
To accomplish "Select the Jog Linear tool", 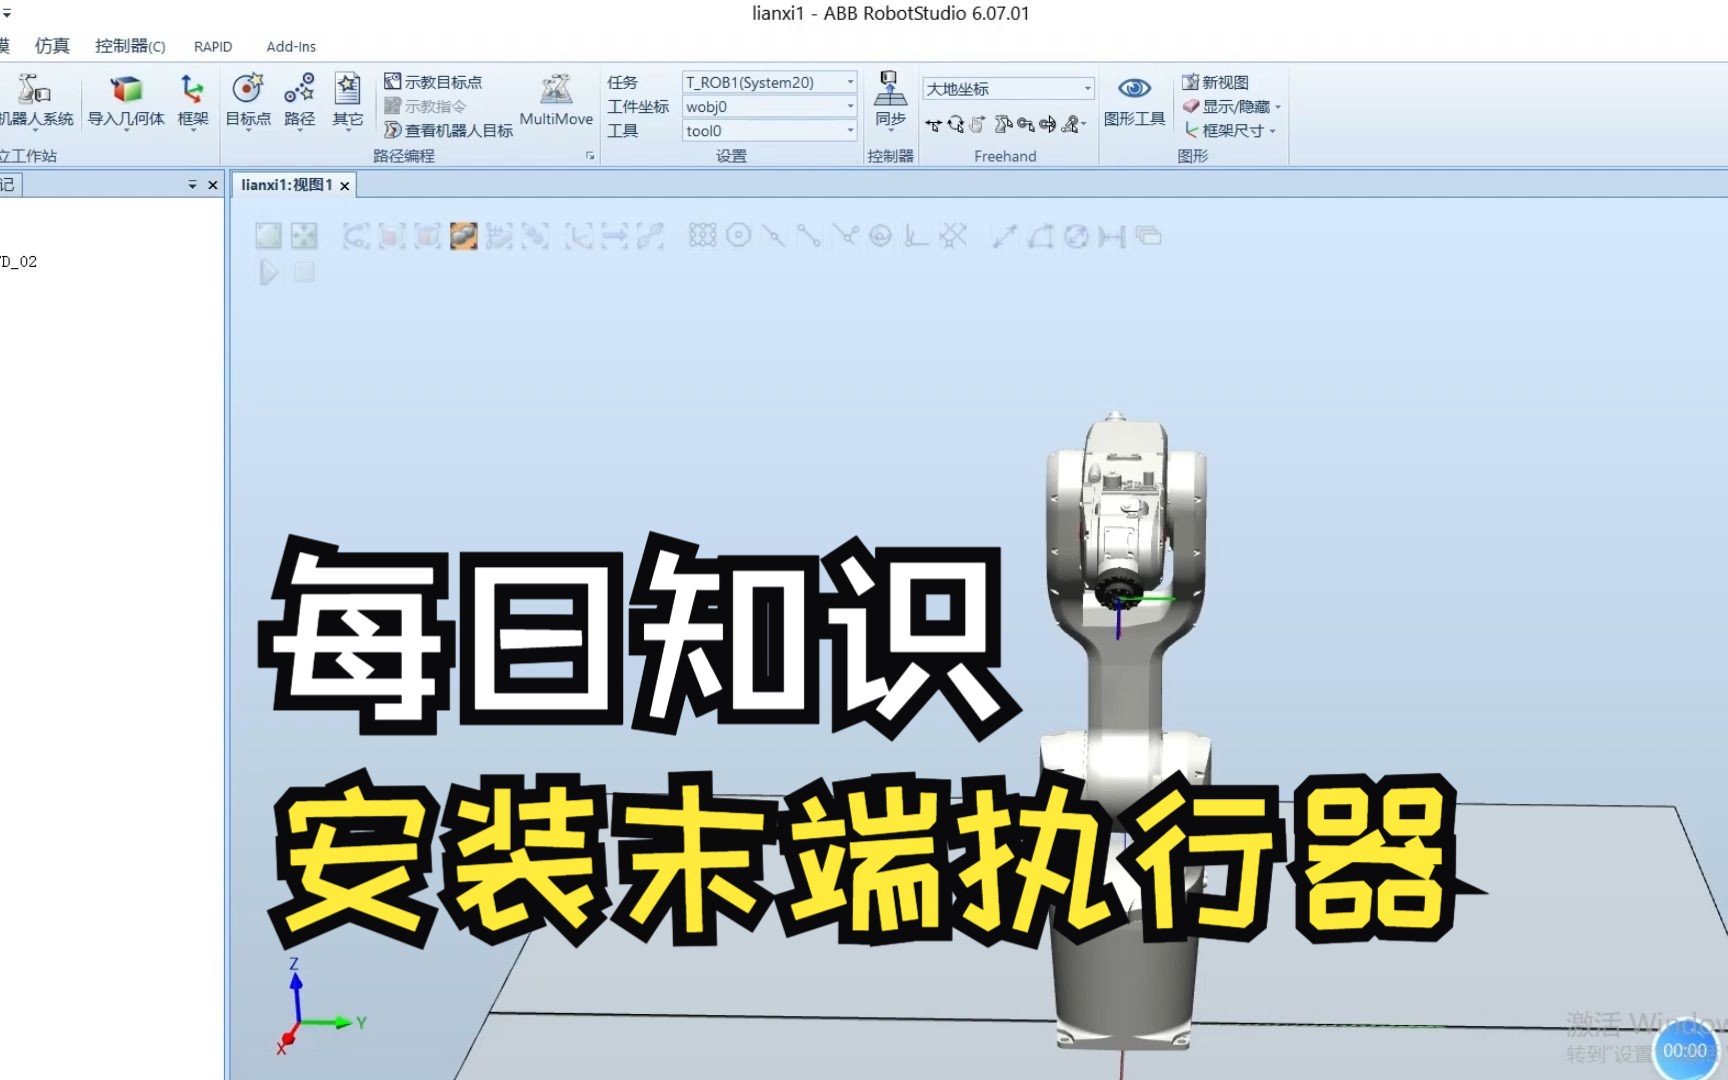I will coord(1026,125).
